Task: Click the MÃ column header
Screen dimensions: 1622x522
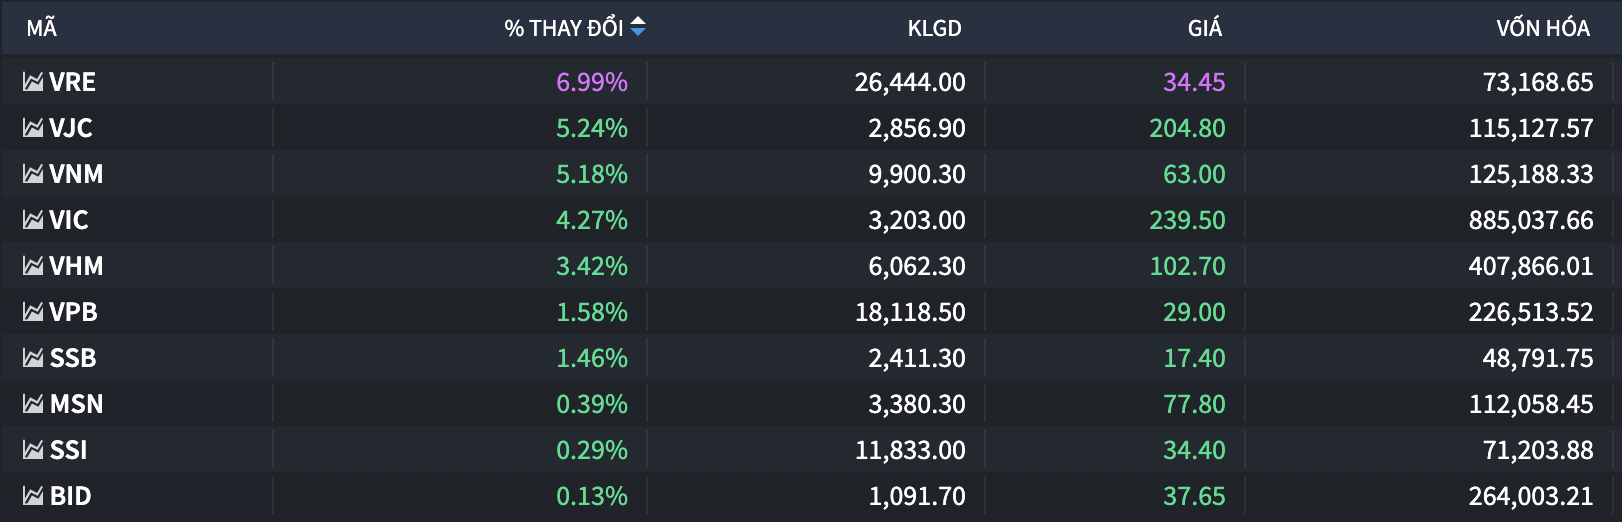Action: tap(42, 28)
